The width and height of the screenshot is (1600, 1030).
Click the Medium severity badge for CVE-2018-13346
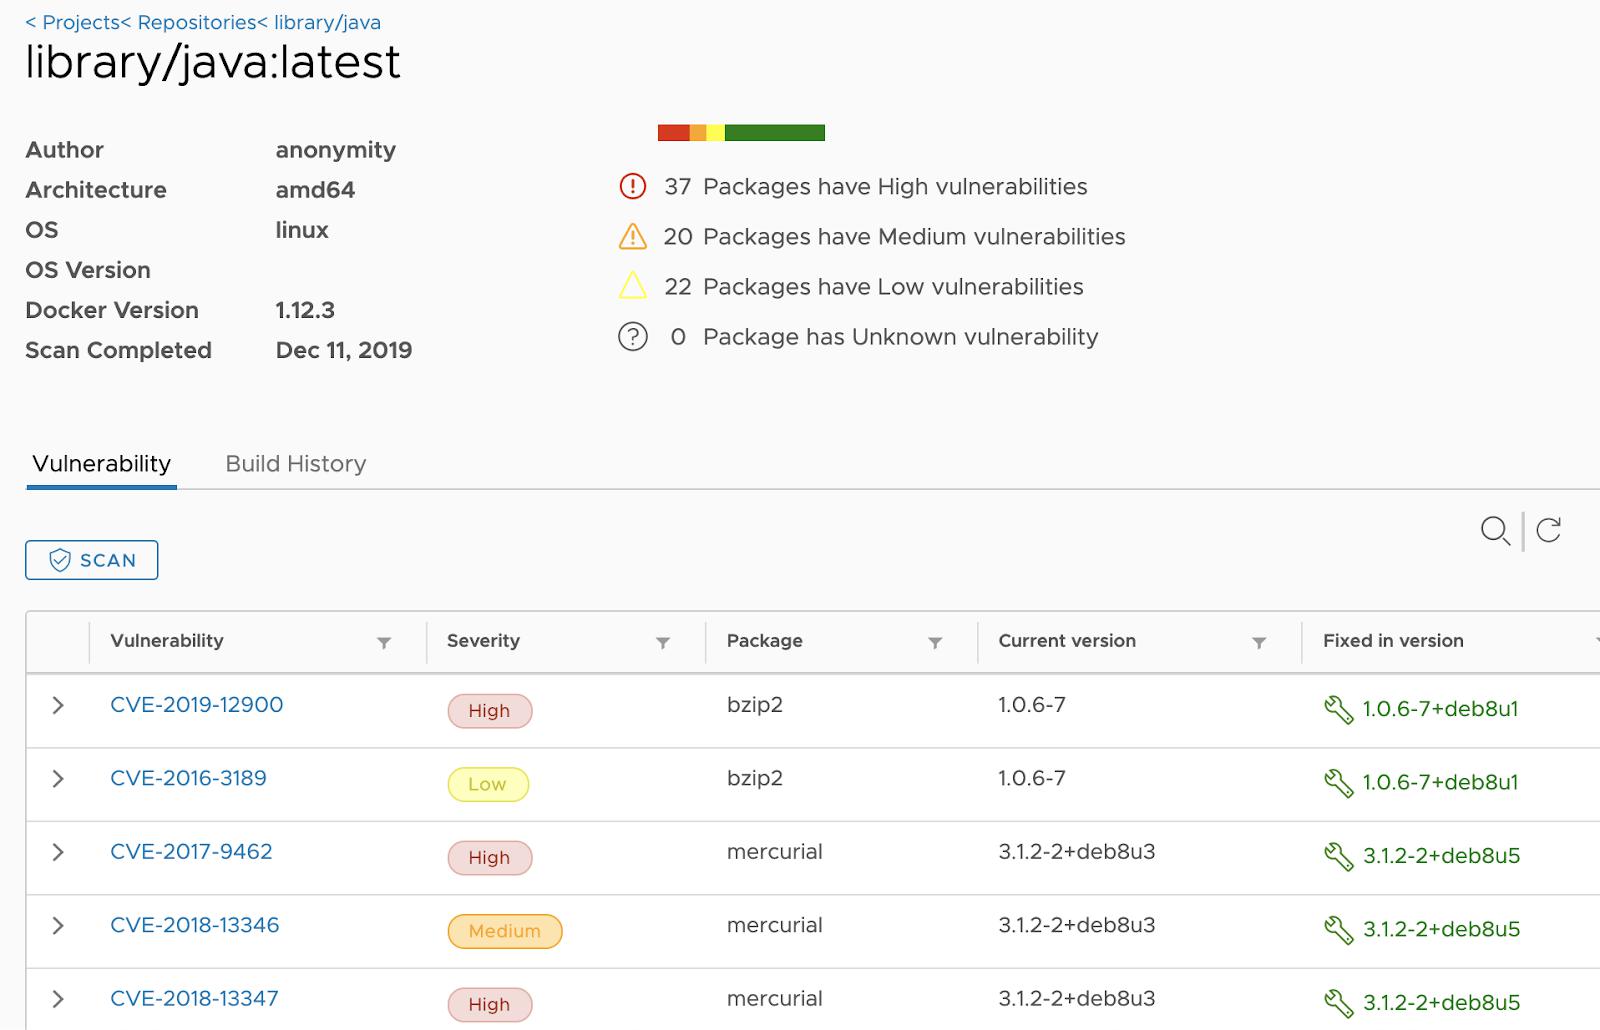(x=504, y=931)
